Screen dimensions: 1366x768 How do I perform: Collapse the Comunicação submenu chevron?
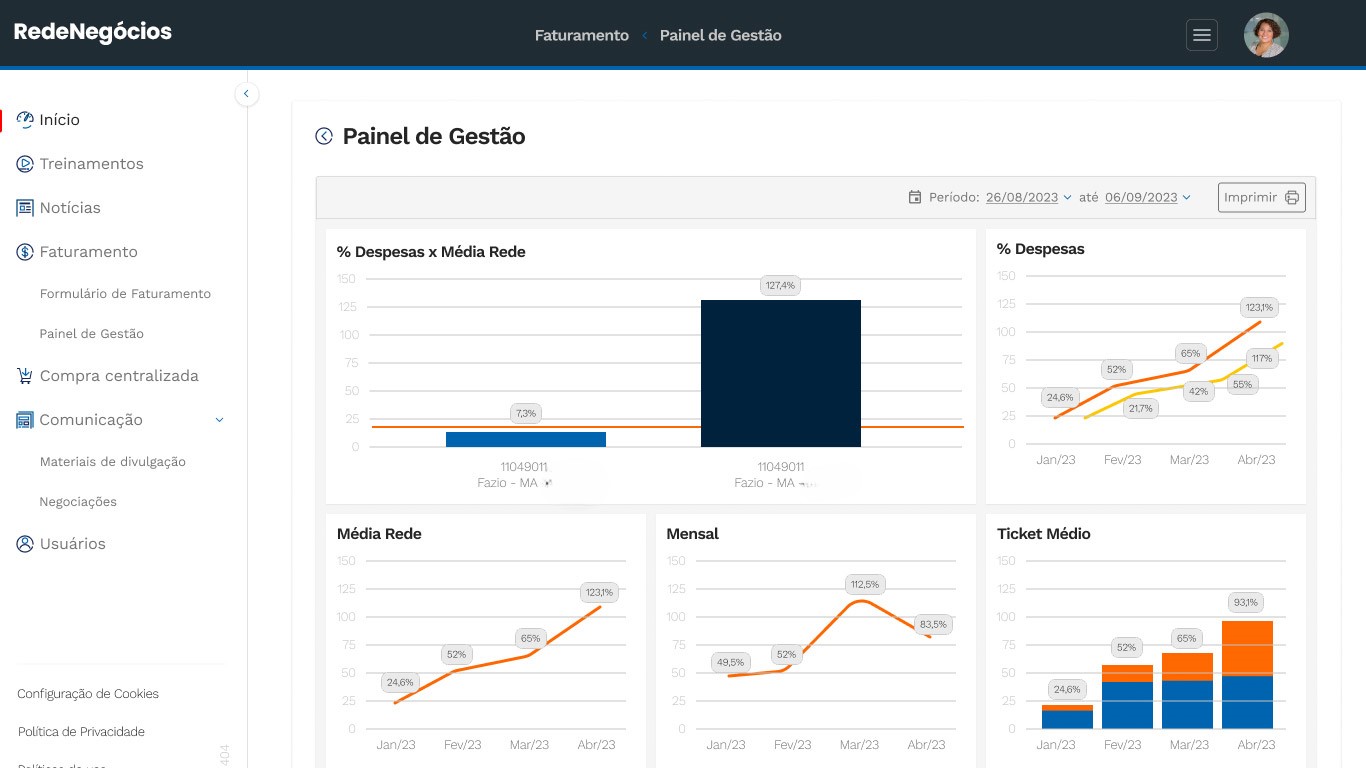tap(220, 420)
